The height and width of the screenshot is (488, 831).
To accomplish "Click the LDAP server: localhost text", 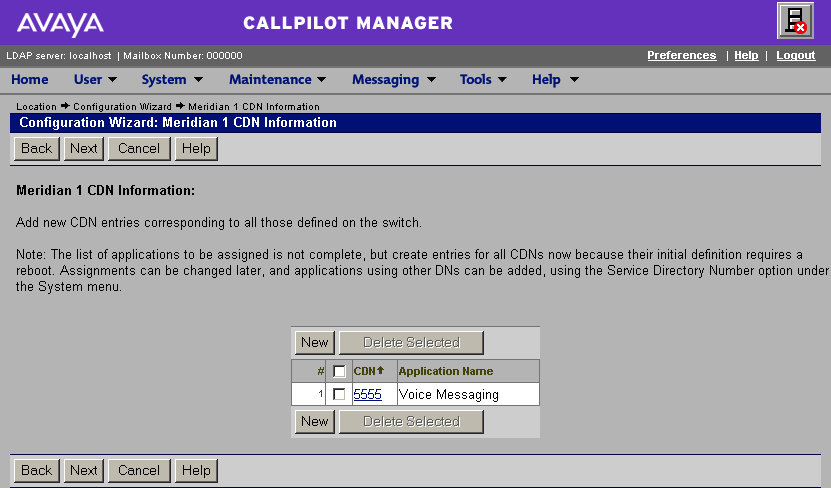I will click(x=59, y=56).
